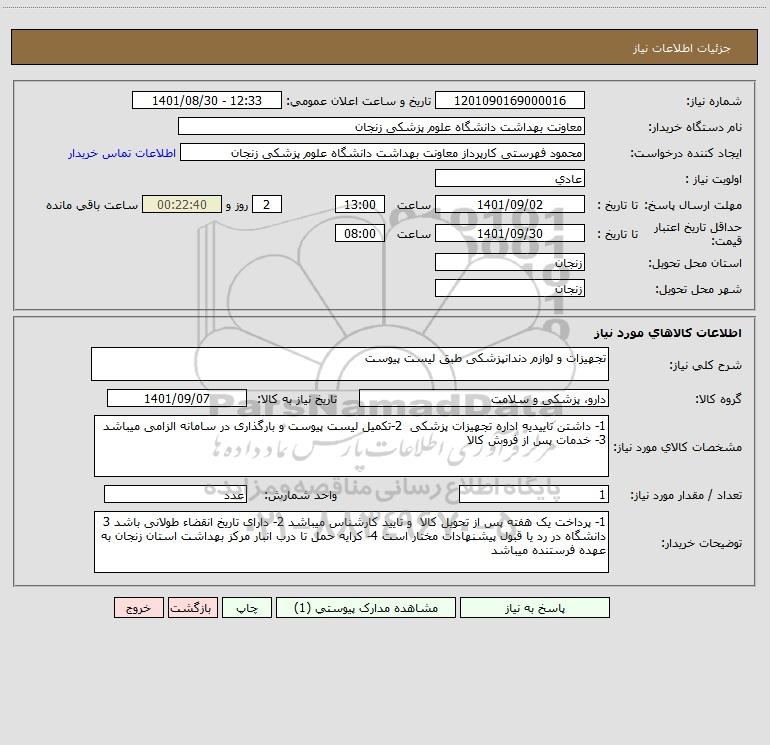Click the delivery province field زنجان
The image size is (770, 745).
pos(510,262)
